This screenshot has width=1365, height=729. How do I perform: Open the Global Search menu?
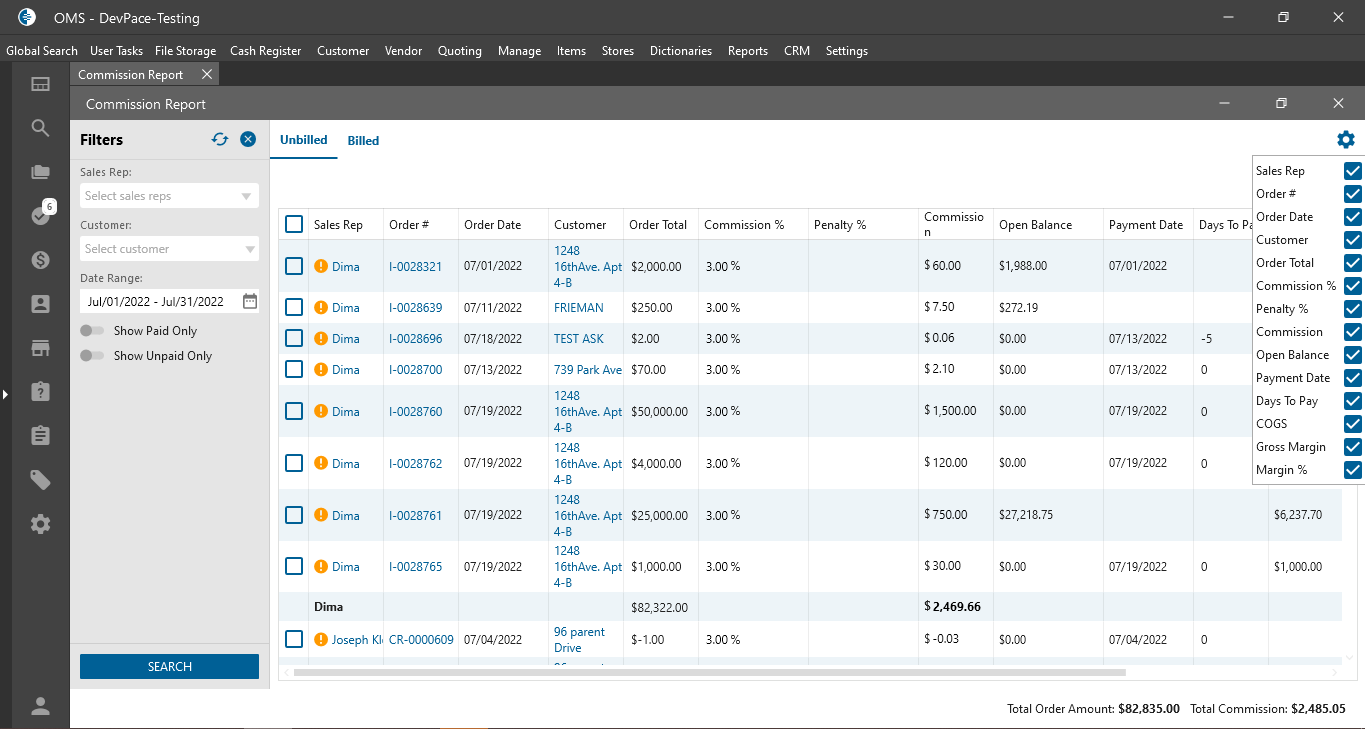pyautogui.click(x=42, y=51)
